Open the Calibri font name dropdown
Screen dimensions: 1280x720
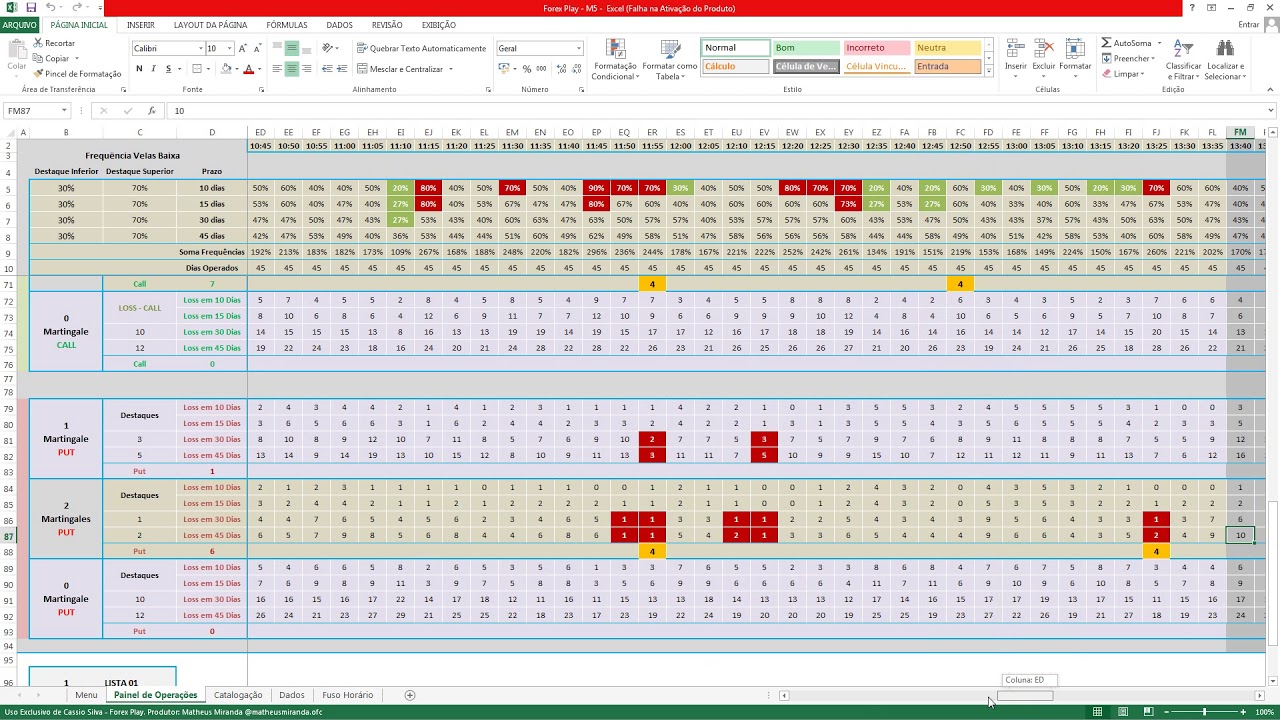click(x=199, y=48)
